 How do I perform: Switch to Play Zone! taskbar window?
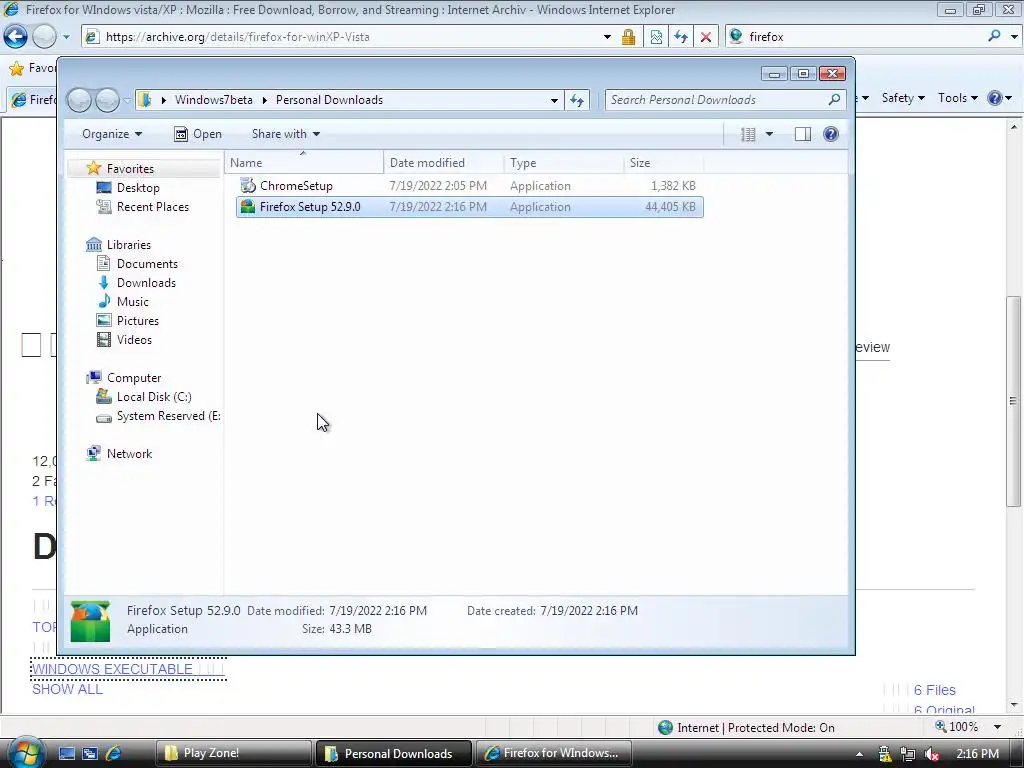[234, 754]
